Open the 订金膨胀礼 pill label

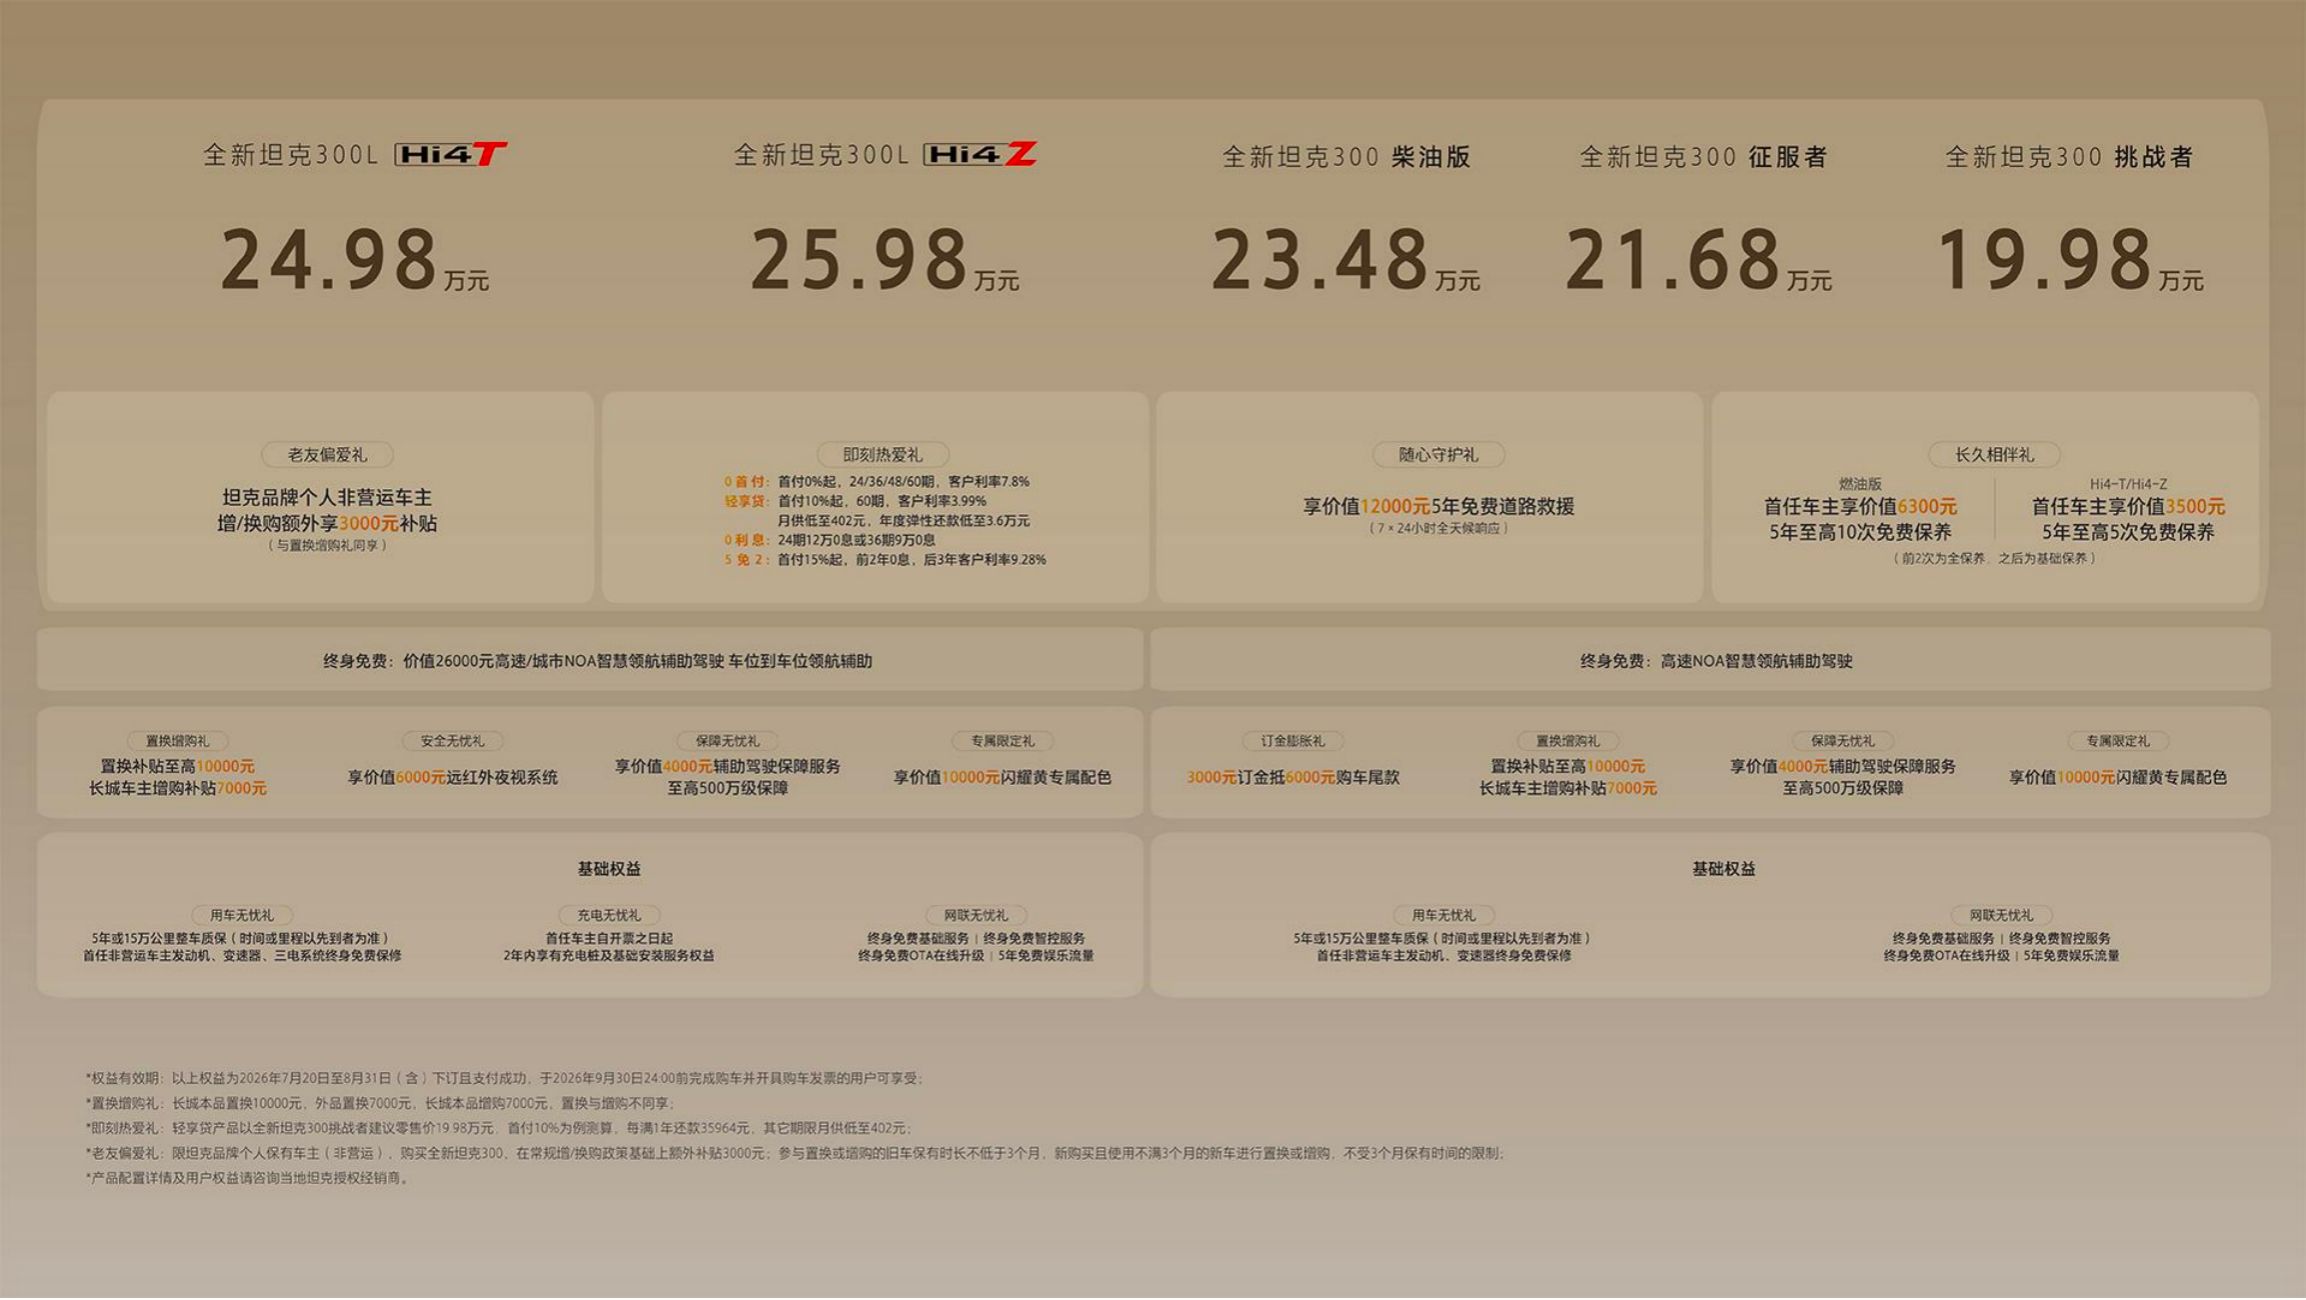(x=1292, y=741)
